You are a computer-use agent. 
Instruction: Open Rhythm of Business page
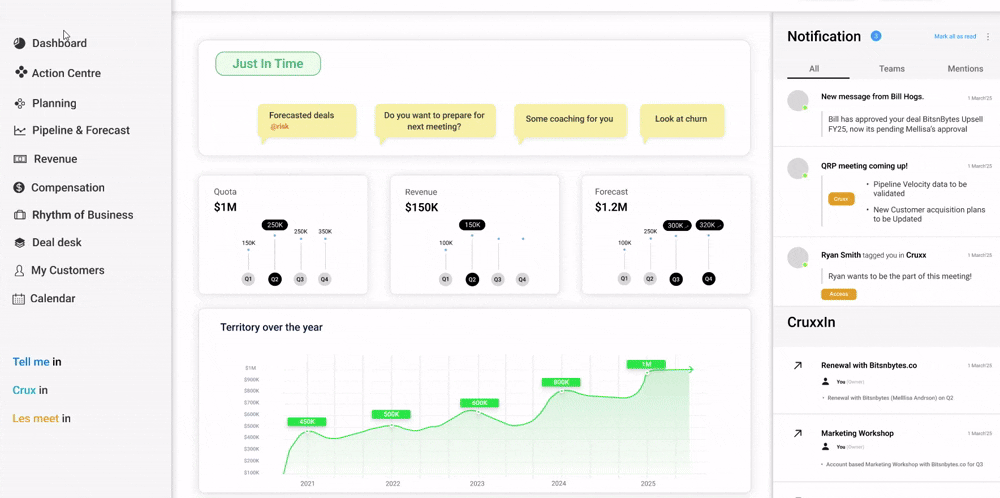[x=83, y=215]
